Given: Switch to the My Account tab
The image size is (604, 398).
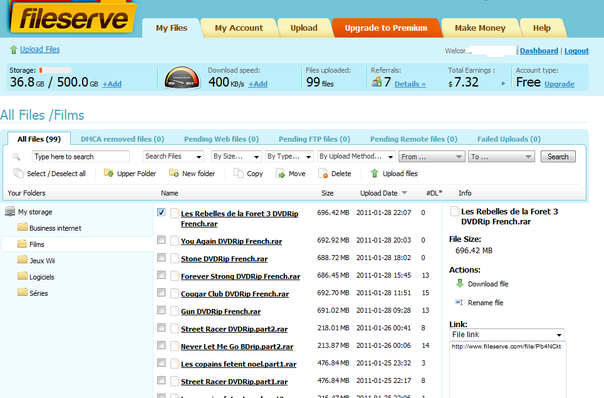Looking at the screenshot, I should click(x=239, y=28).
